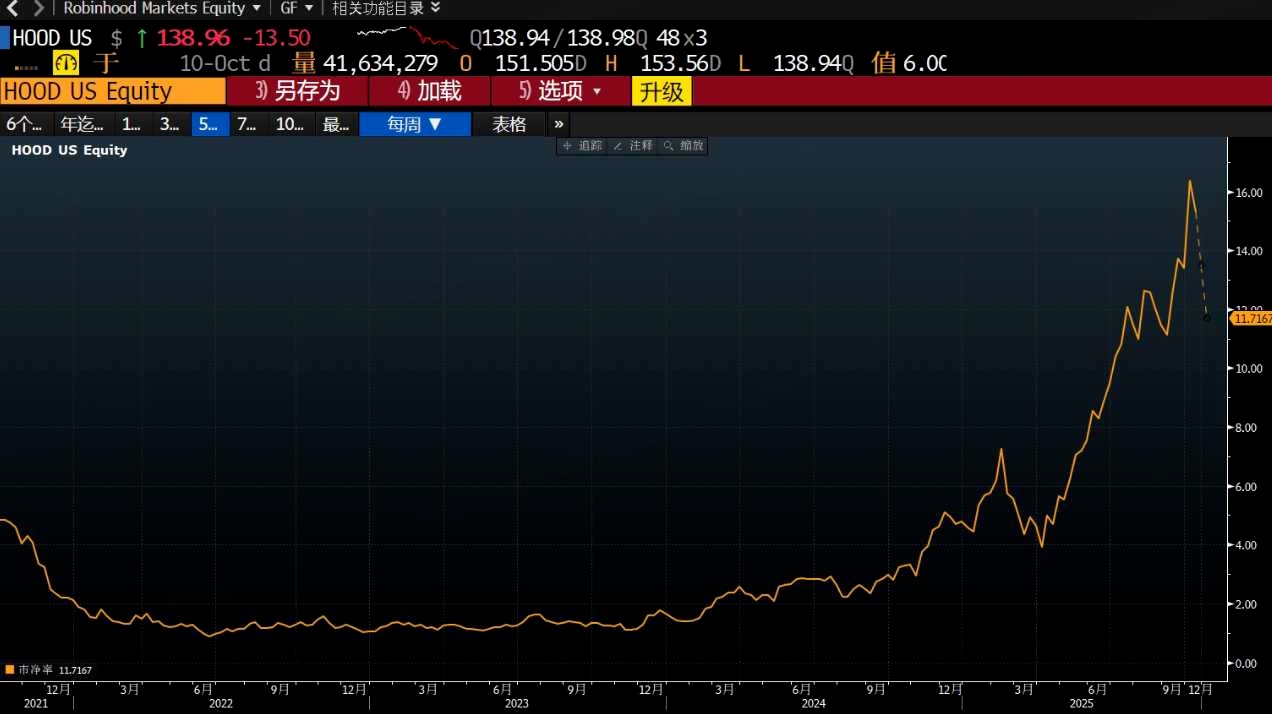Select the 6个月 time range tab
Viewport: 1272px width, 714px height.
25,124
